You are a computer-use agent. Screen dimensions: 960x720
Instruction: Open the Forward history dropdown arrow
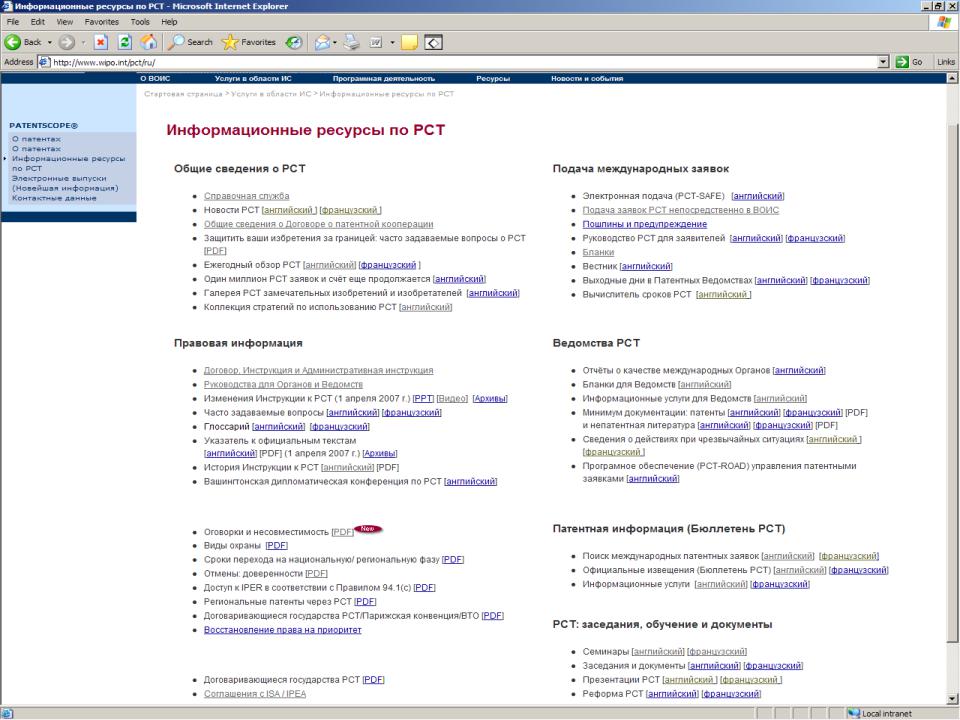(x=83, y=42)
